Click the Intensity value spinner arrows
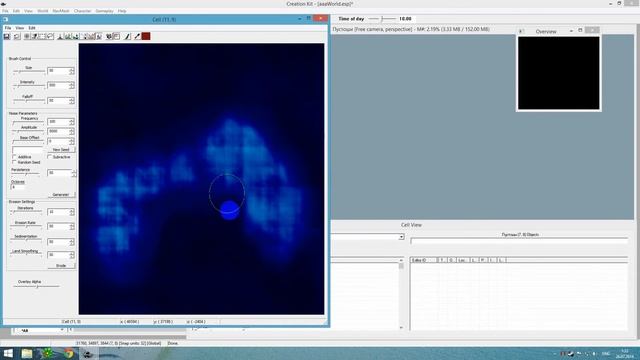Image resolution: width=640 pixels, height=360 pixels. tap(72, 85)
